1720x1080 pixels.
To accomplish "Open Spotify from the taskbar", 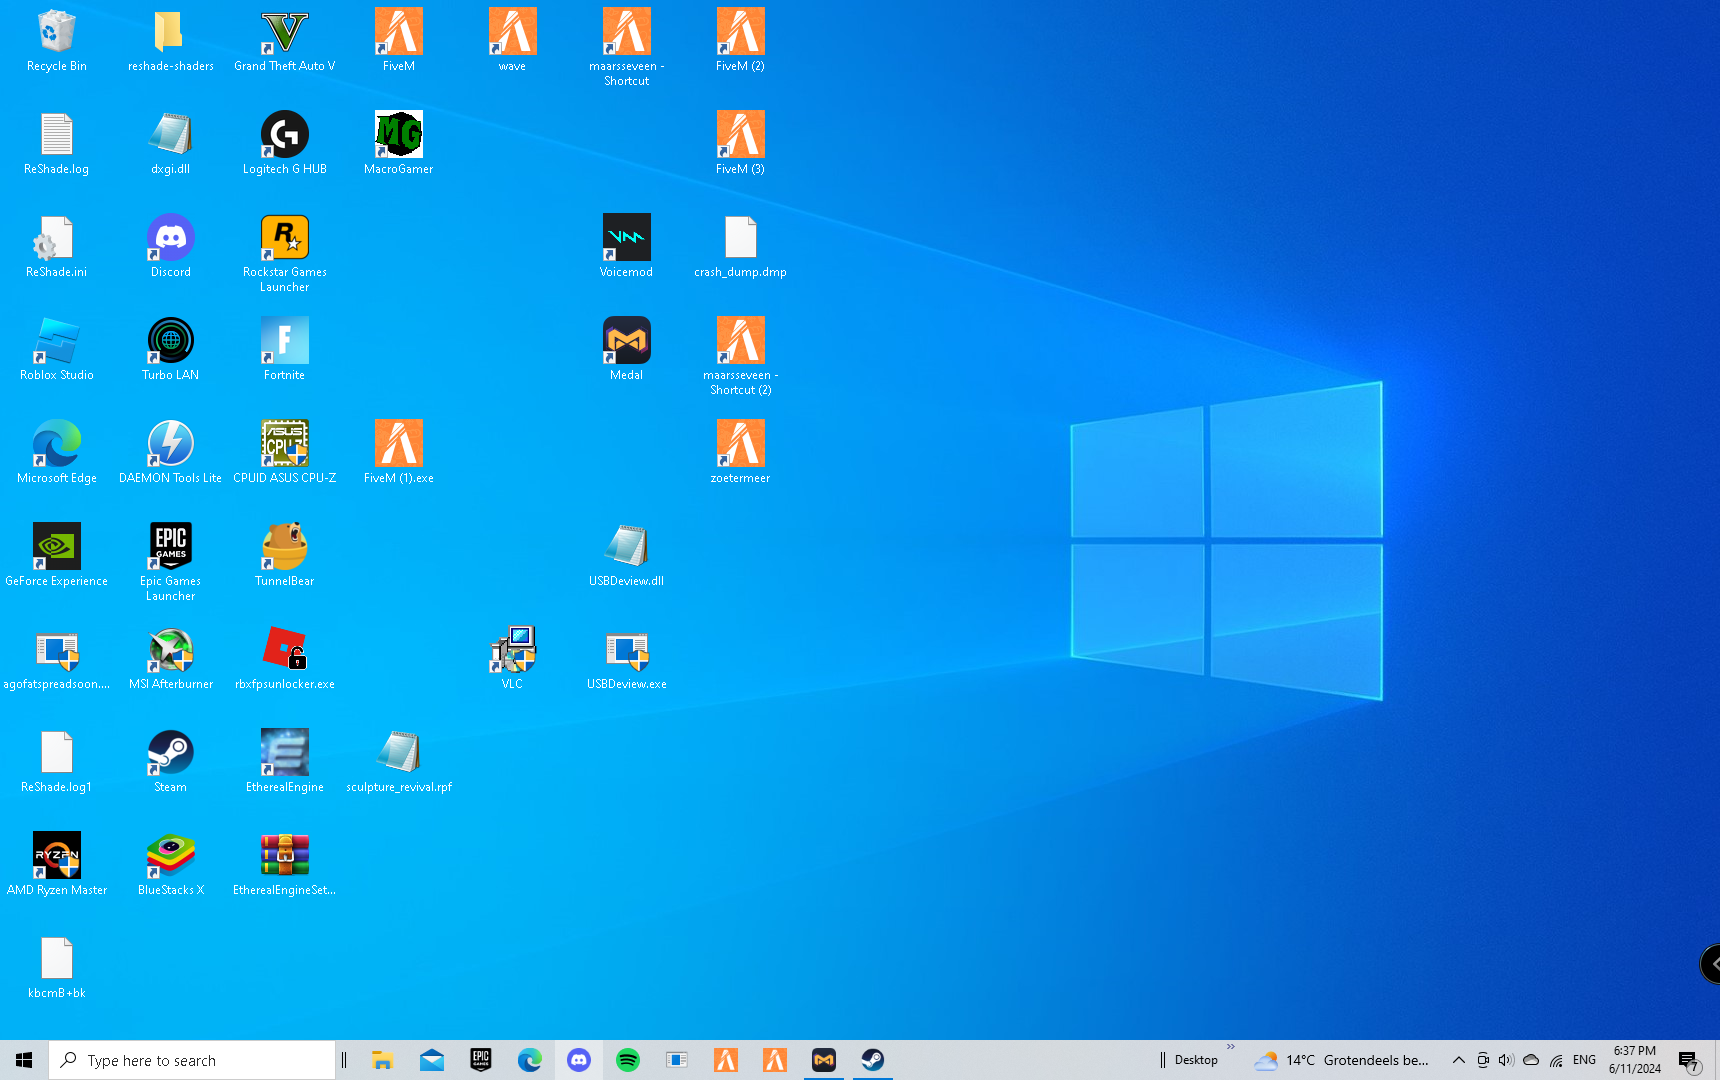I will click(628, 1060).
